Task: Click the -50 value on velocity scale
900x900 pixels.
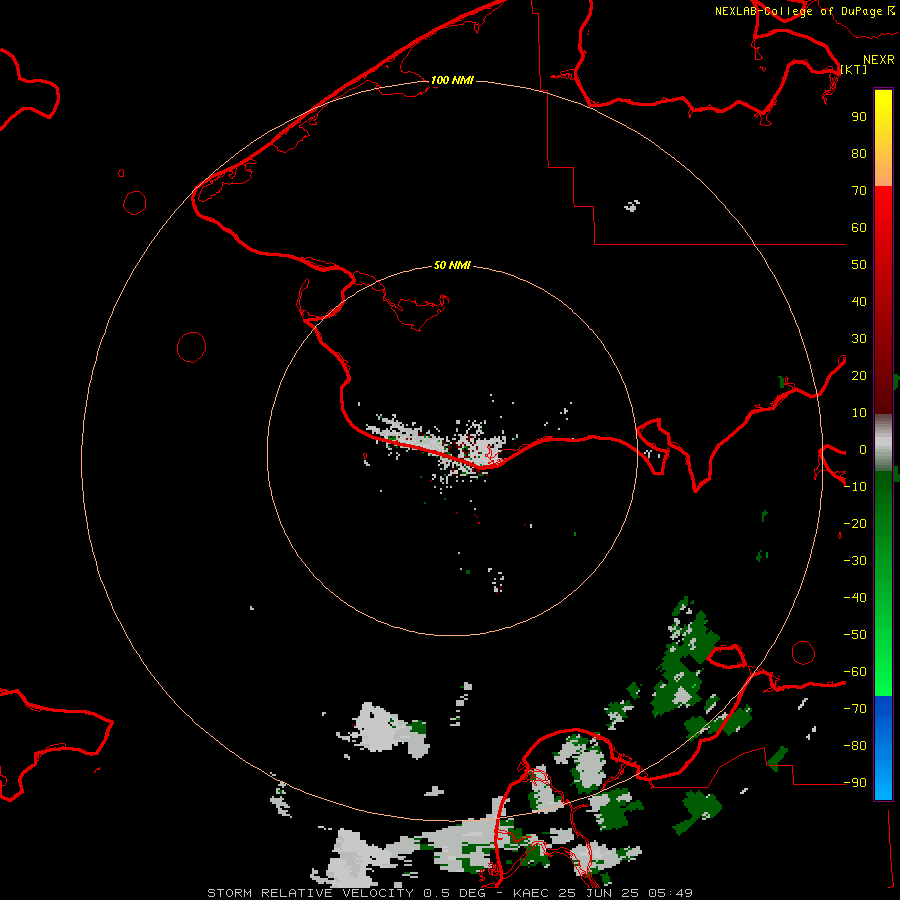Action: [855, 635]
